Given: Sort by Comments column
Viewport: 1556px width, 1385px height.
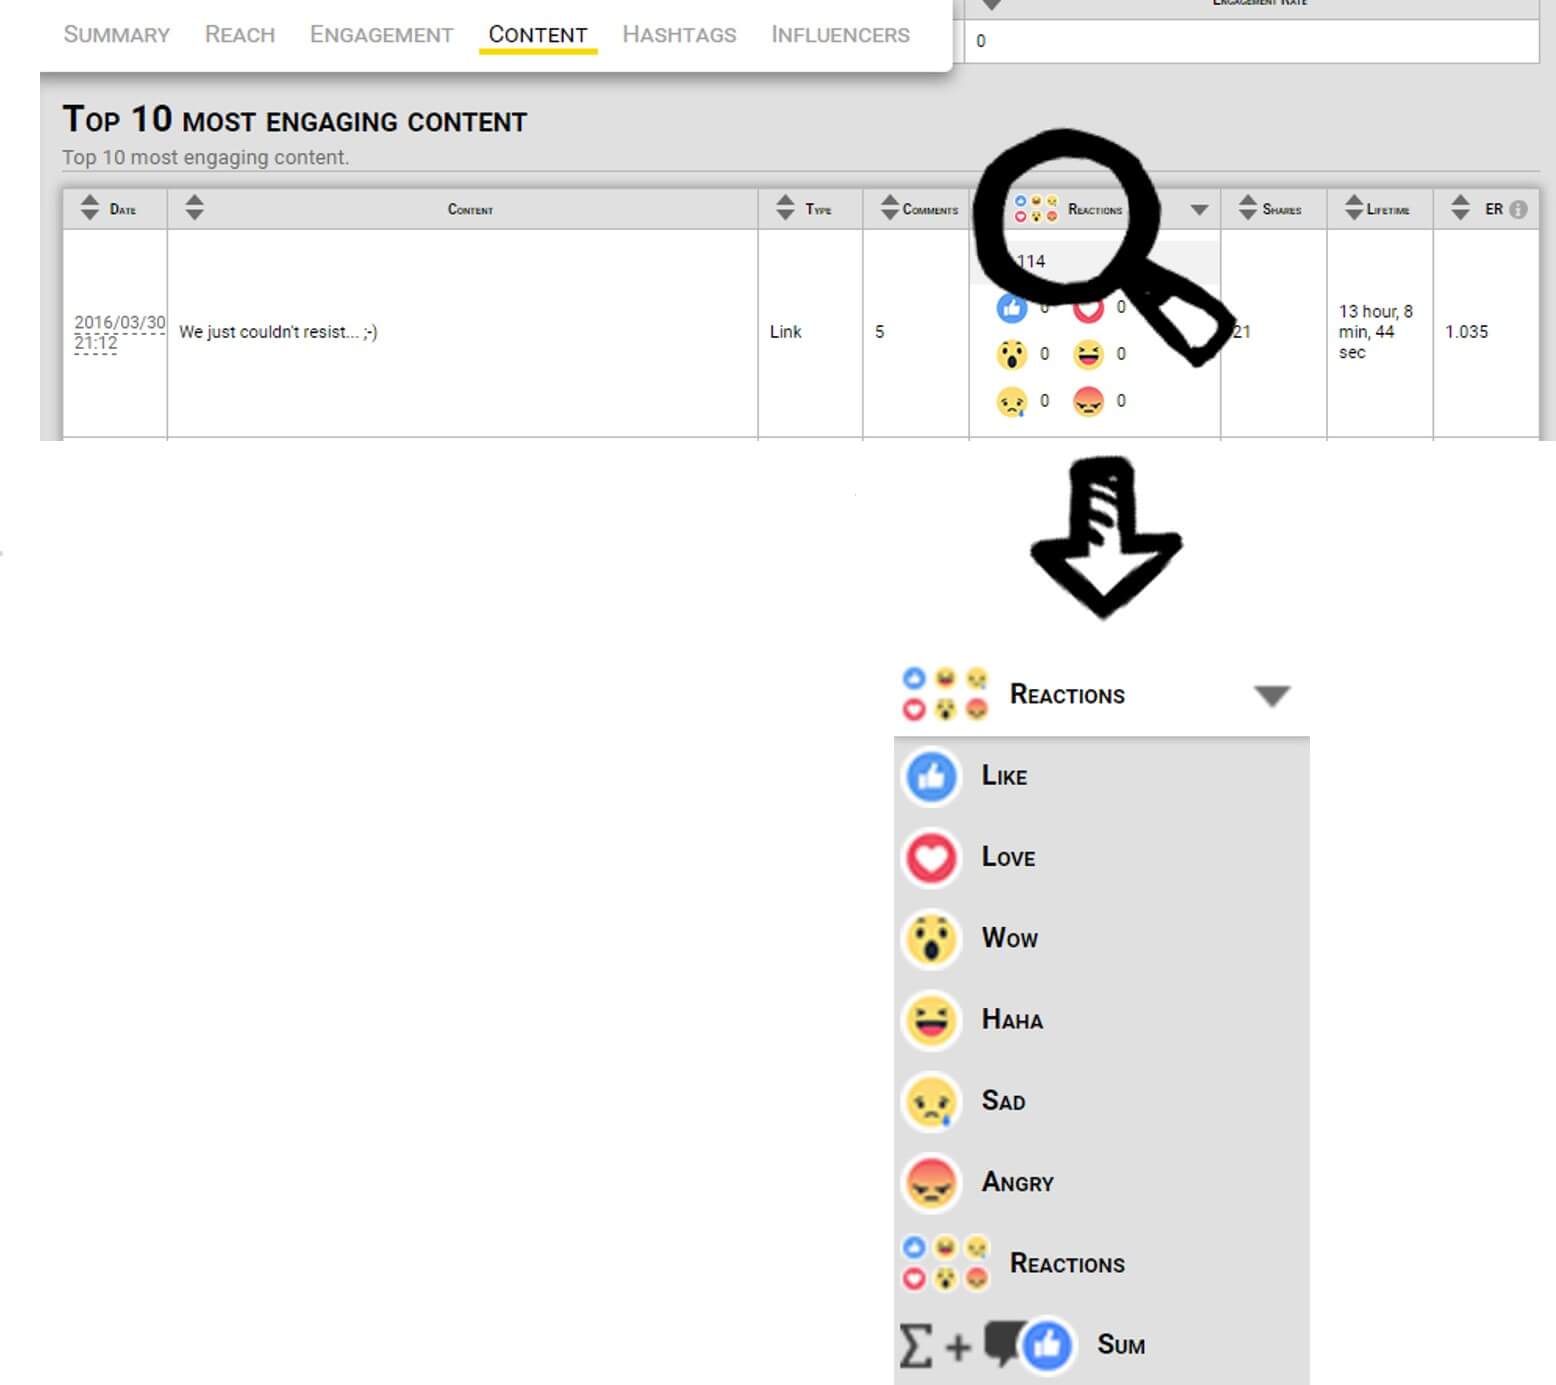Looking at the screenshot, I should [890, 208].
